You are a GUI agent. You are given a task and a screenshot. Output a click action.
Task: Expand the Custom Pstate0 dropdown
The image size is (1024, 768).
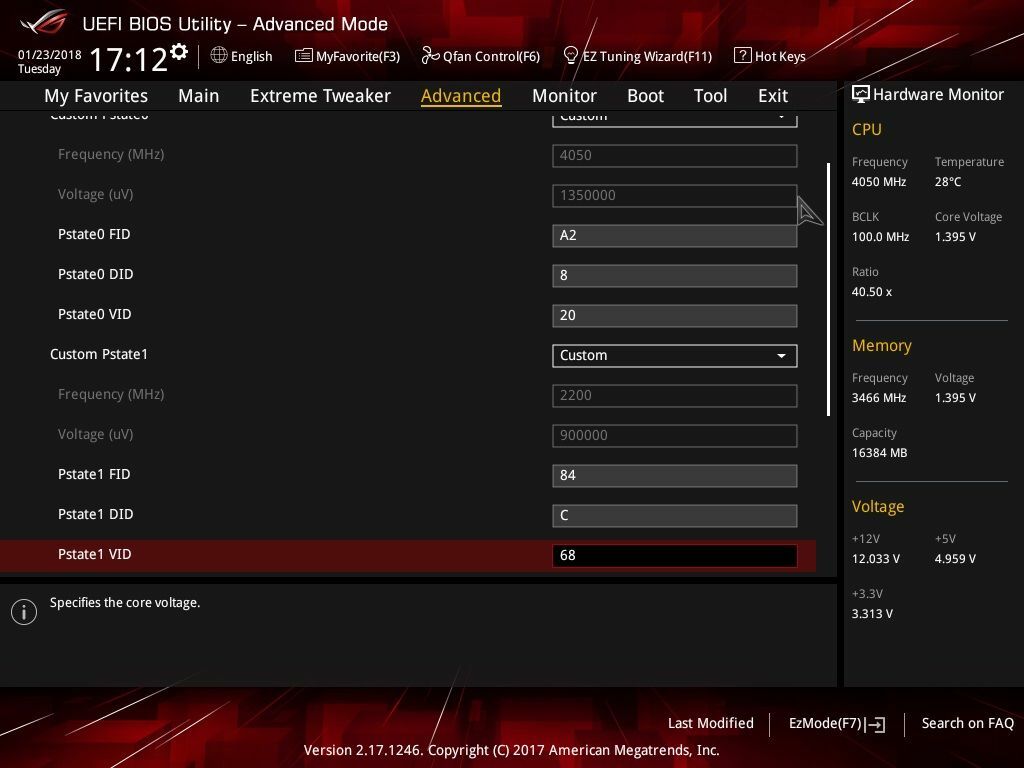pos(675,119)
